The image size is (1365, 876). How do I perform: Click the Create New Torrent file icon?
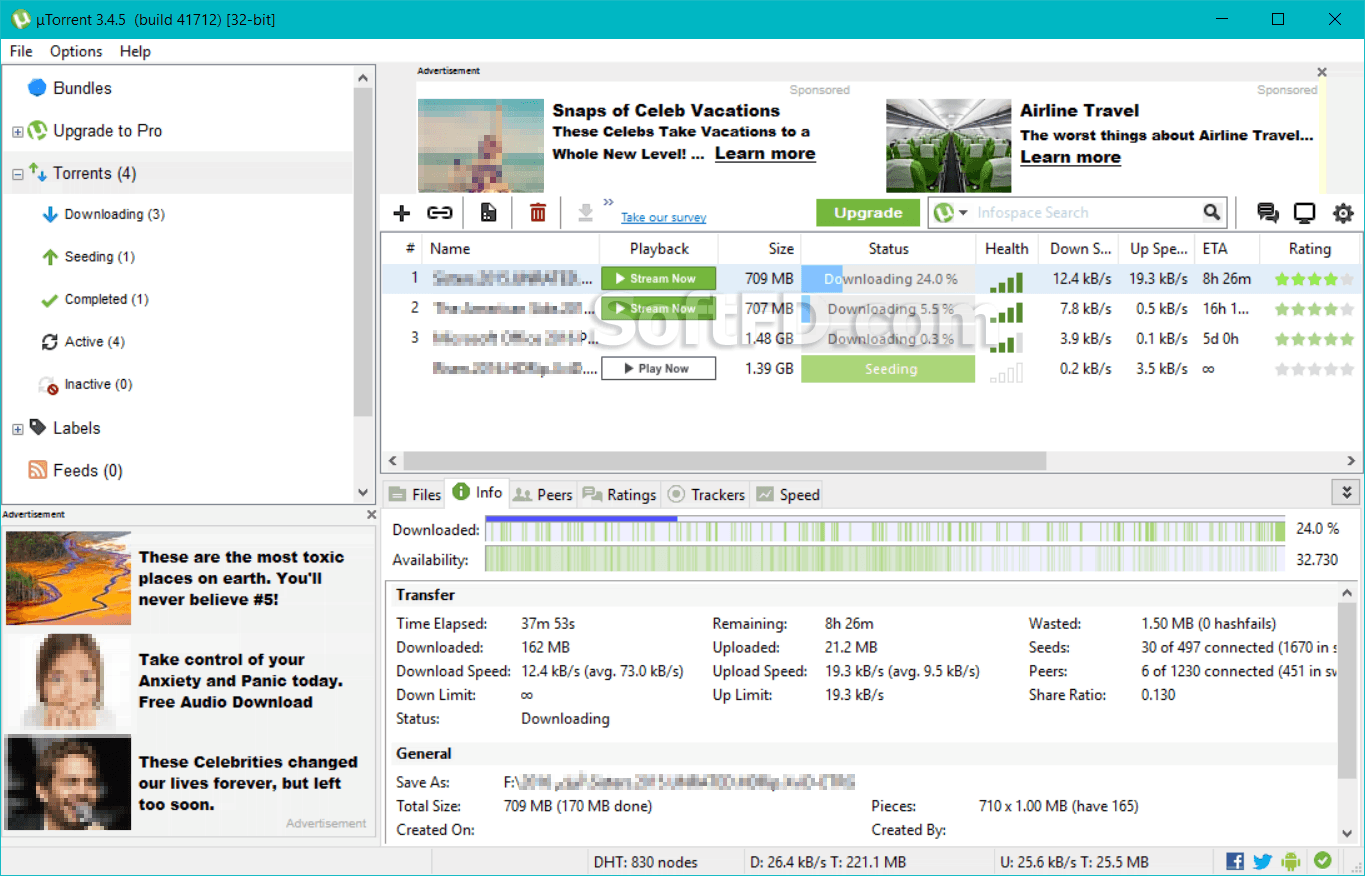488,212
